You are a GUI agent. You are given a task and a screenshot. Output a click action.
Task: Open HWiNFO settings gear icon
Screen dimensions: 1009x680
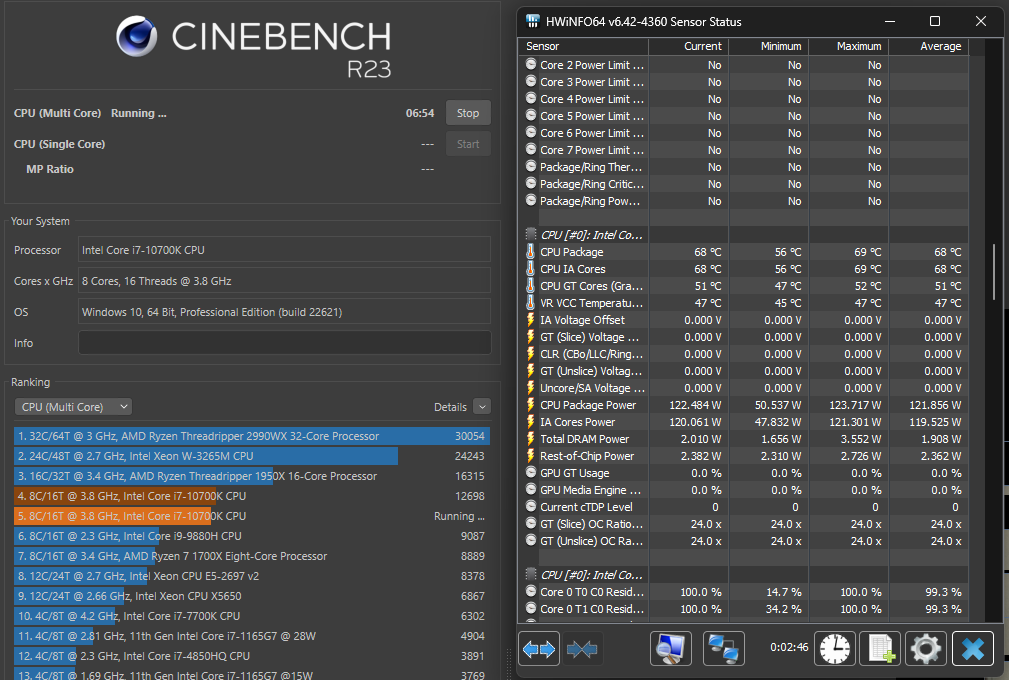(x=925, y=648)
